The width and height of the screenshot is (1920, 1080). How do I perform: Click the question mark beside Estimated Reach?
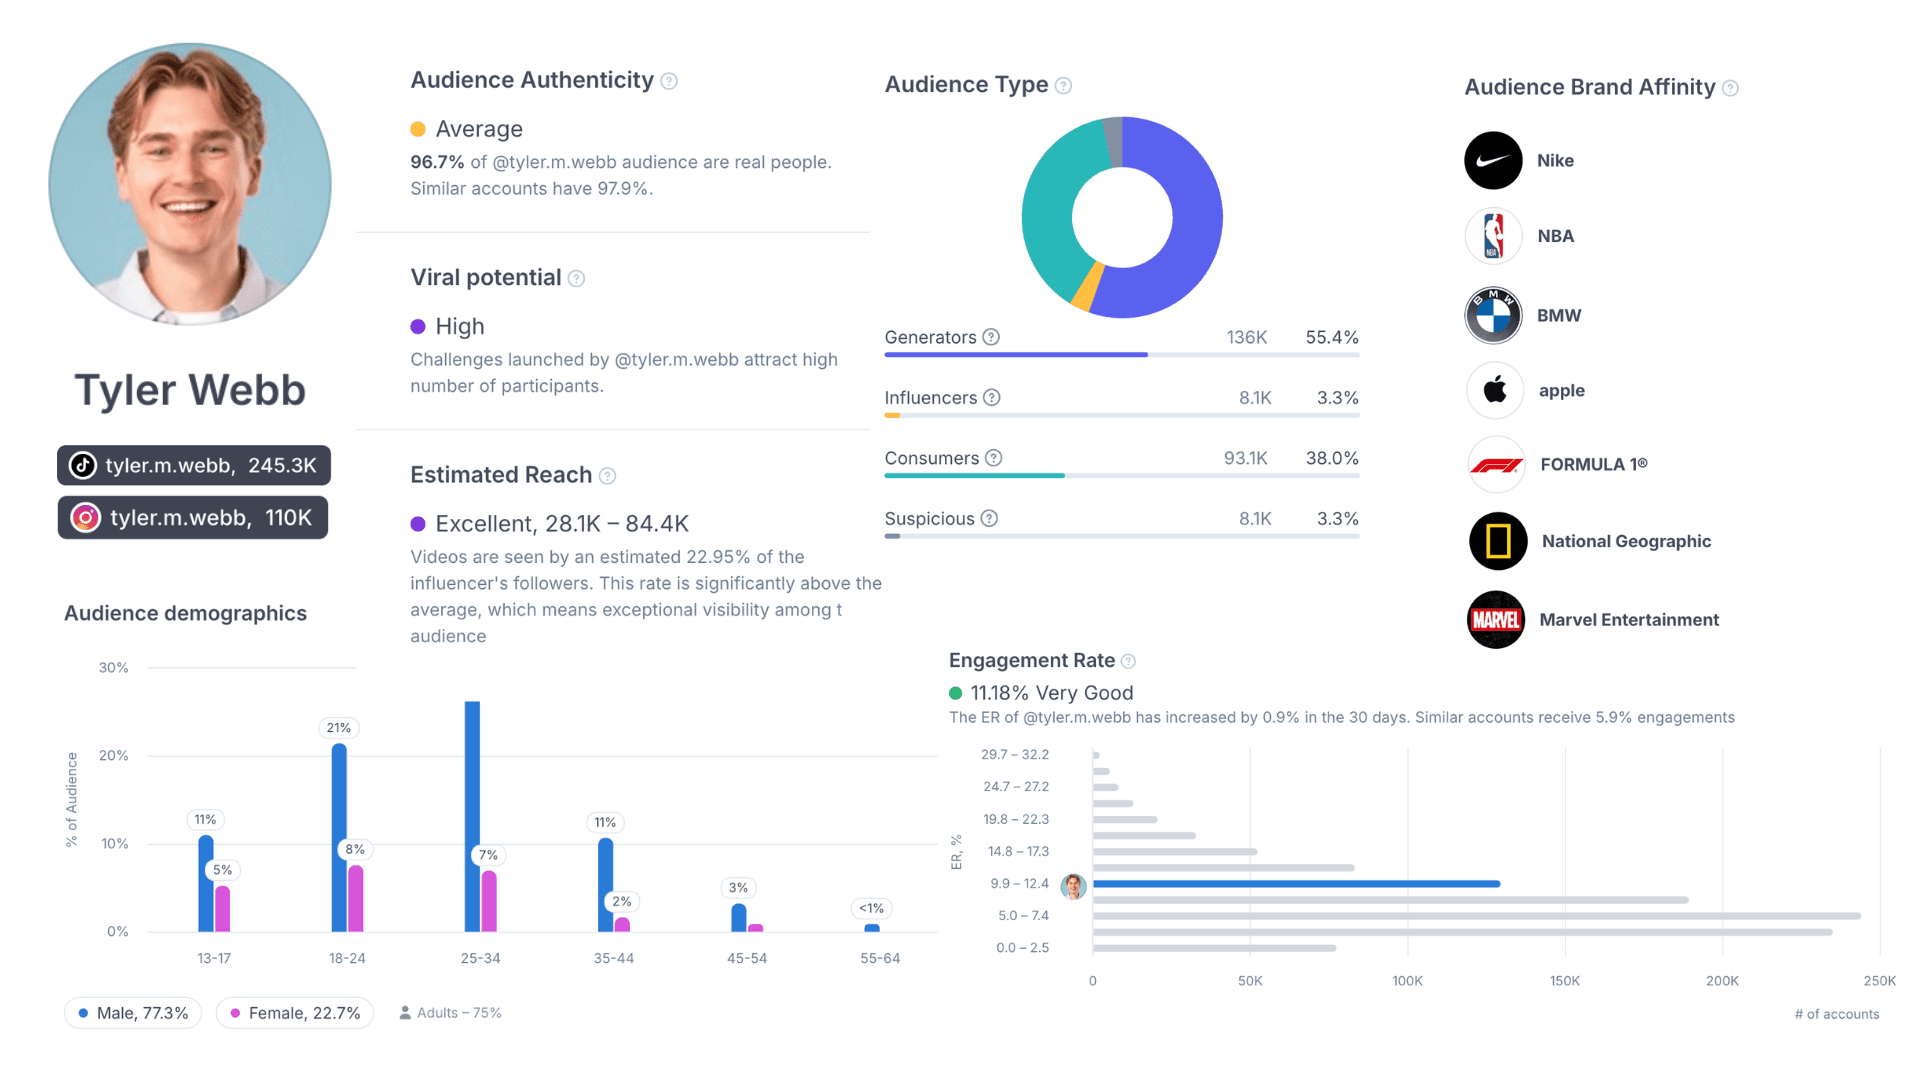(607, 476)
